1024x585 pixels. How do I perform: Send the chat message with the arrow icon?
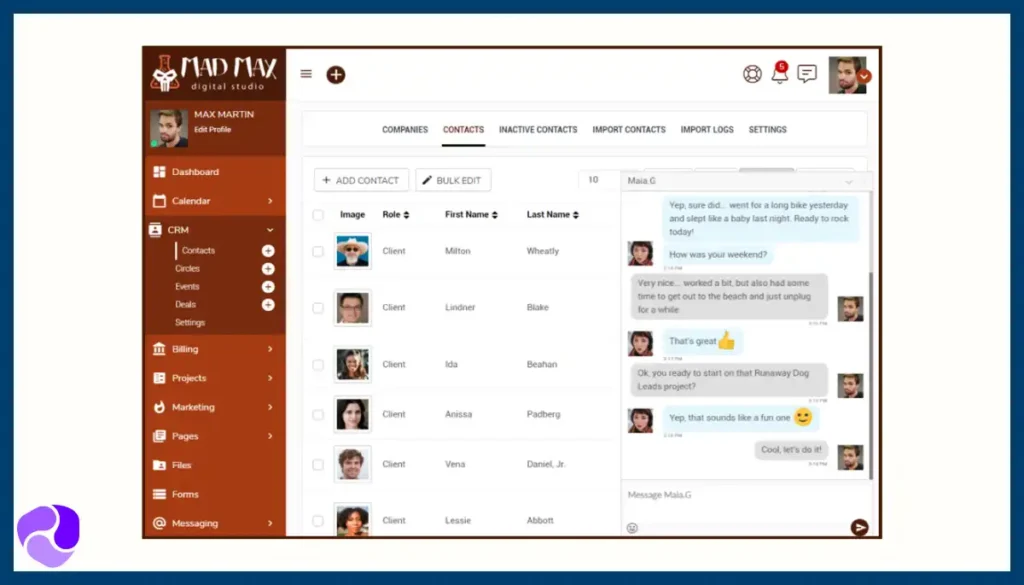(858, 527)
